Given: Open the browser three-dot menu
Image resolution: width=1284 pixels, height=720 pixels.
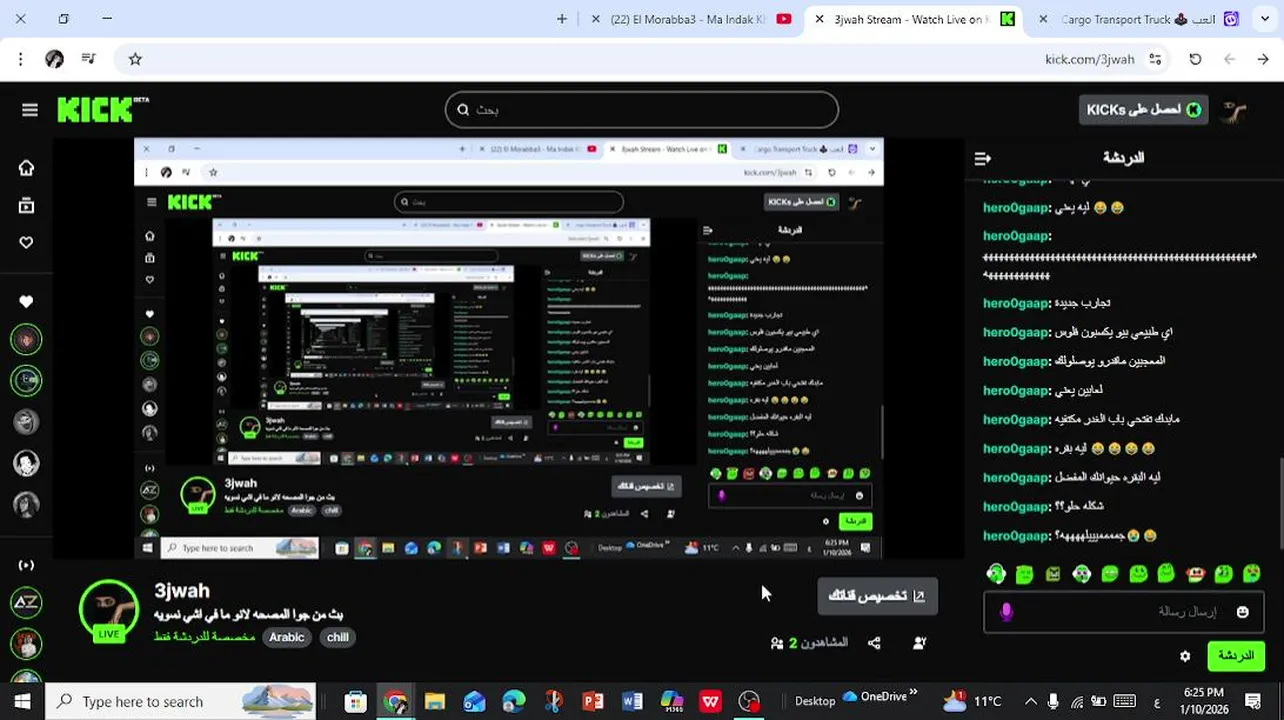Looking at the screenshot, I should (20, 59).
